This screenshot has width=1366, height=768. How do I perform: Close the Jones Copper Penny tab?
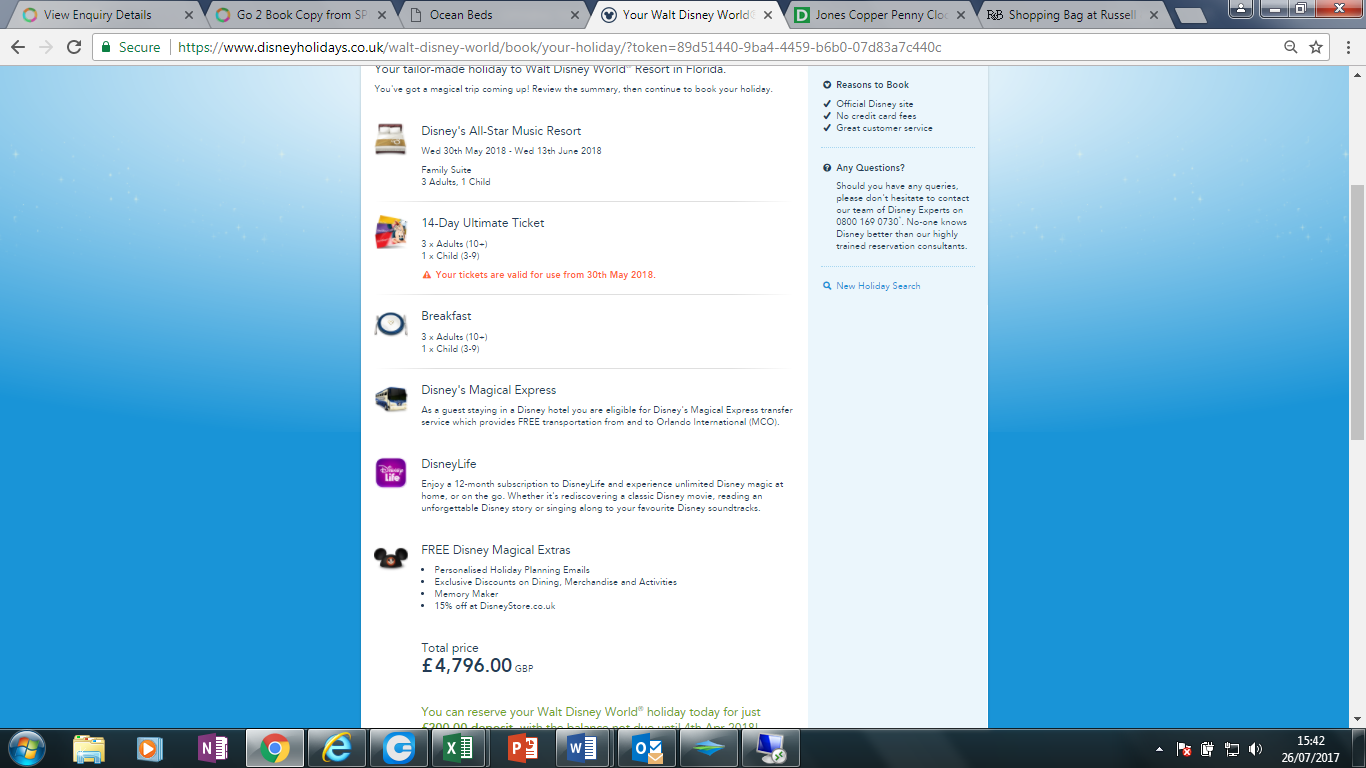point(961,15)
